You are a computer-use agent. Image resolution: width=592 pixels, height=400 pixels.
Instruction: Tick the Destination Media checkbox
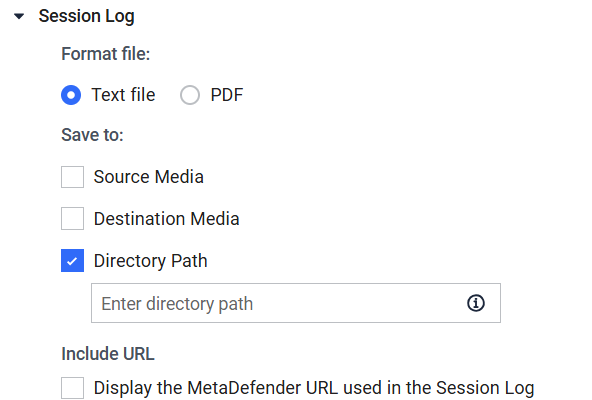(72, 218)
